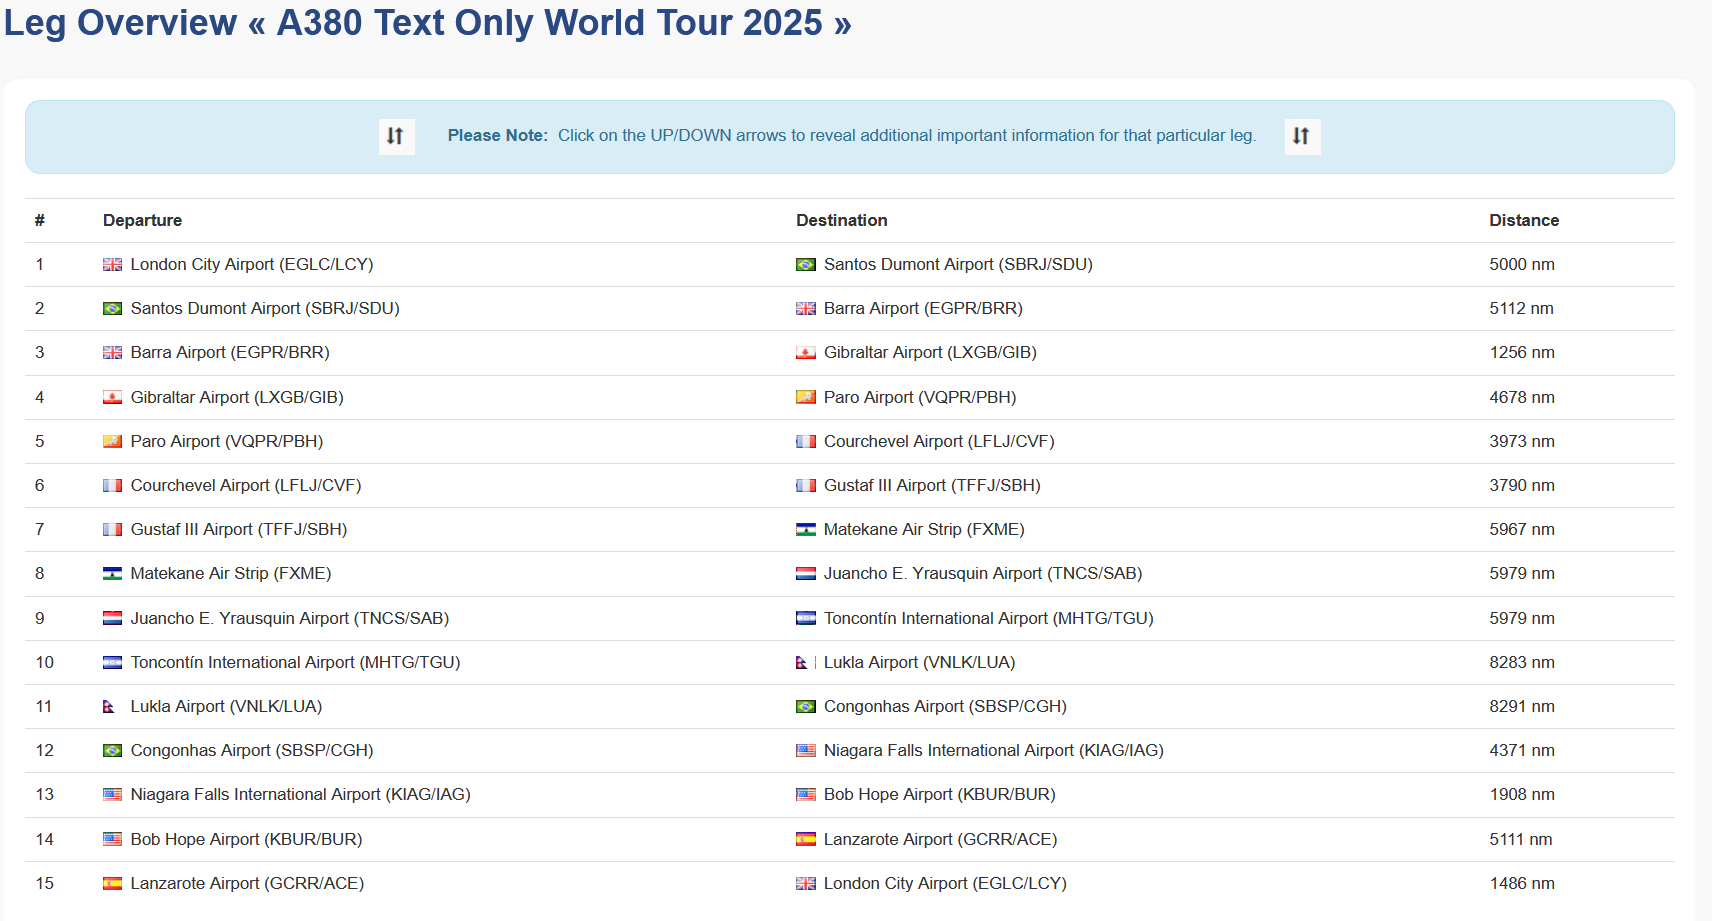Click the '1256 nm' distance value

[1522, 353]
